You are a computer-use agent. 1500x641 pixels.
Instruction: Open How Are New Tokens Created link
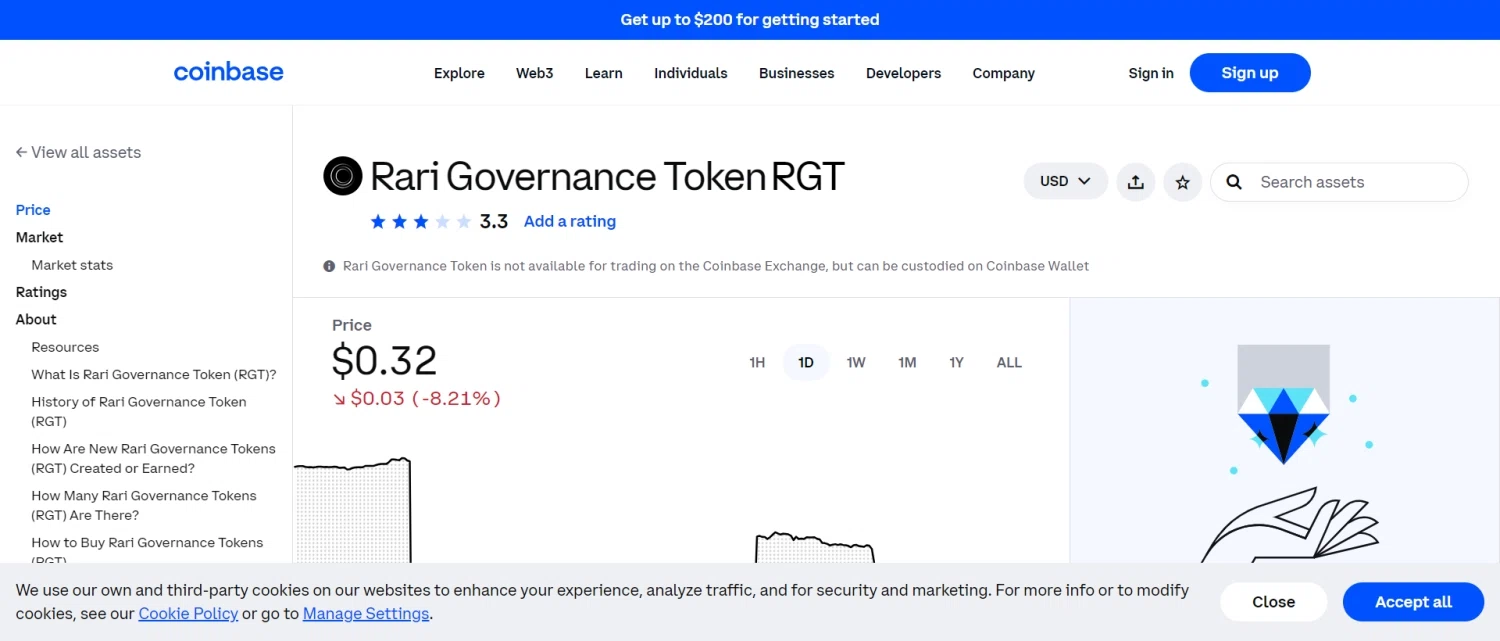coord(154,458)
